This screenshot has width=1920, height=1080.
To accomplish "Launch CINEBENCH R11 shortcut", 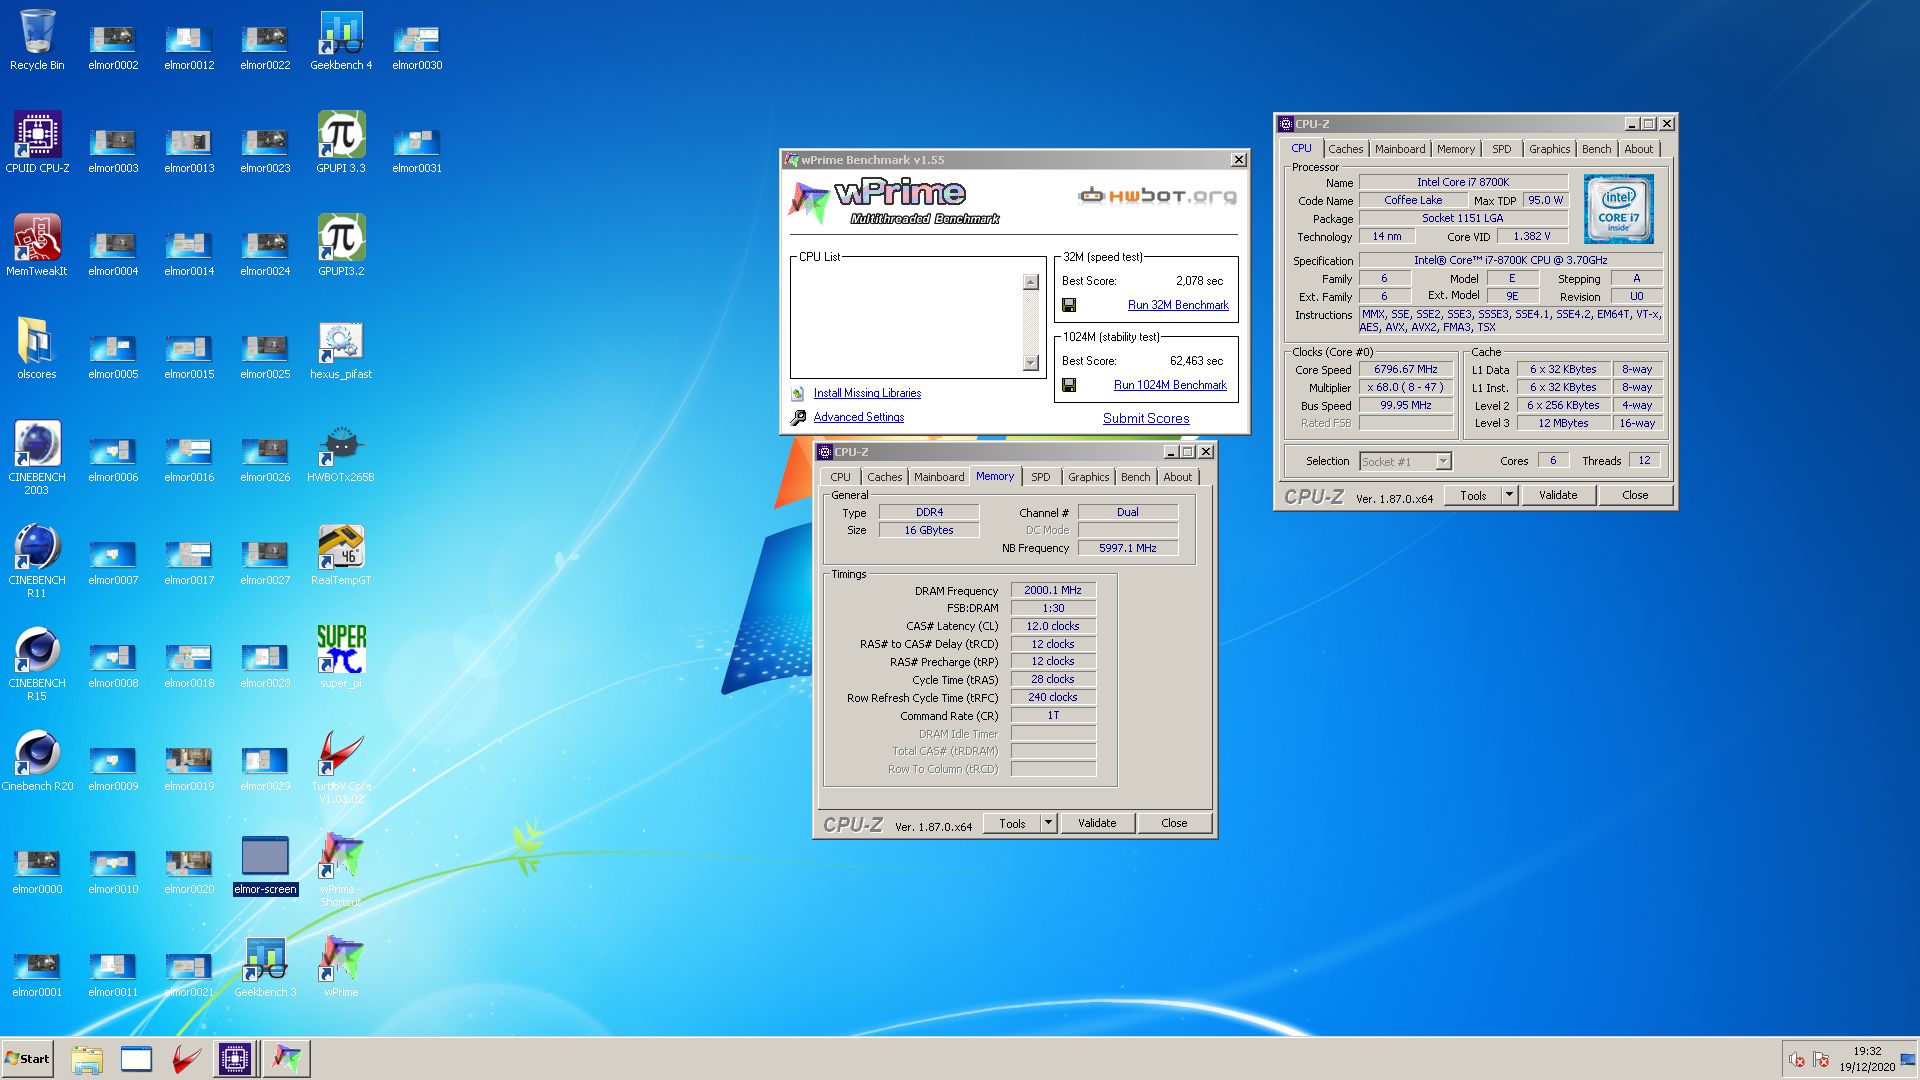I will [x=37, y=560].
